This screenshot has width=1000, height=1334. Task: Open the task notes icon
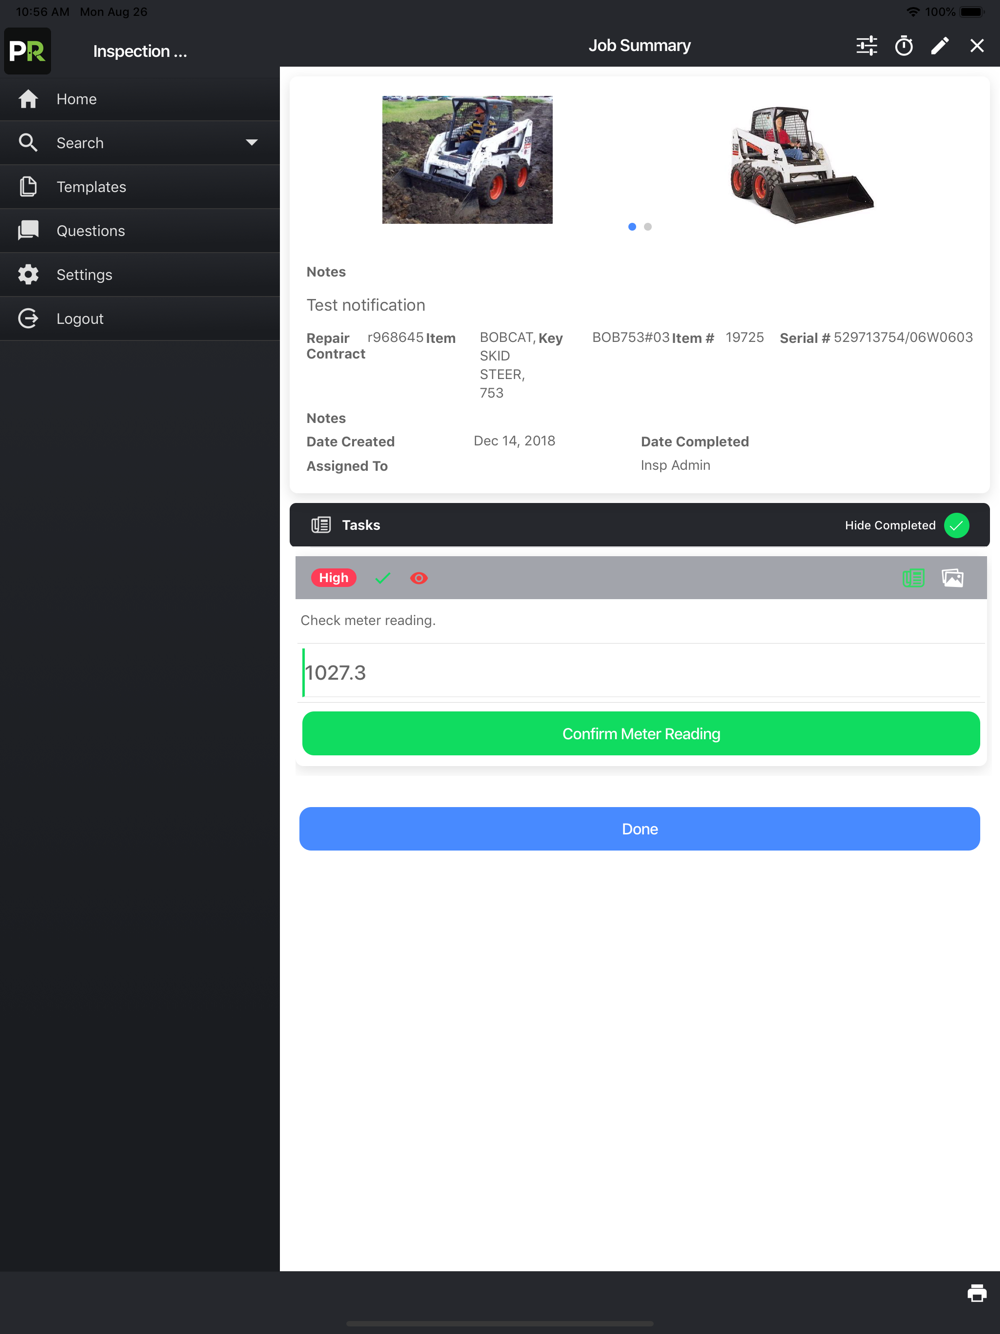[x=913, y=578]
